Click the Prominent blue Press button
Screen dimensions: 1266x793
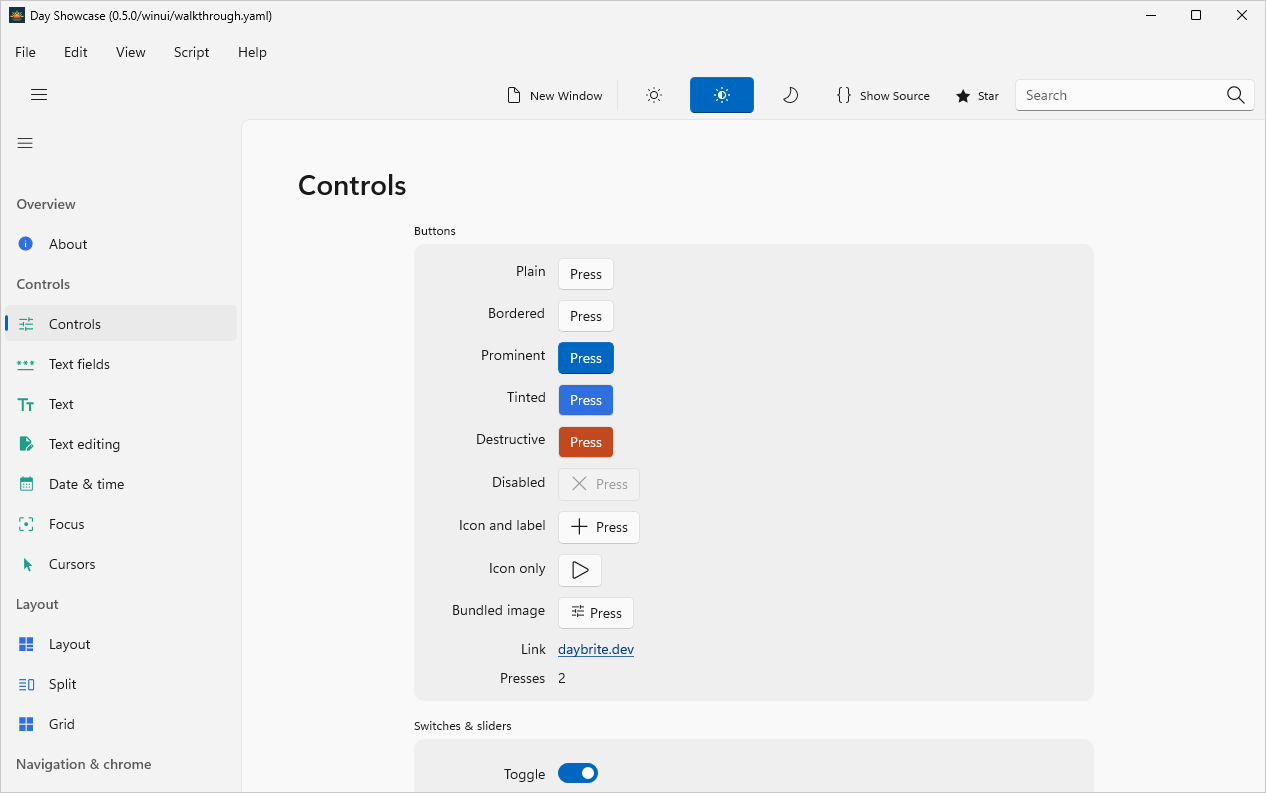pos(586,358)
